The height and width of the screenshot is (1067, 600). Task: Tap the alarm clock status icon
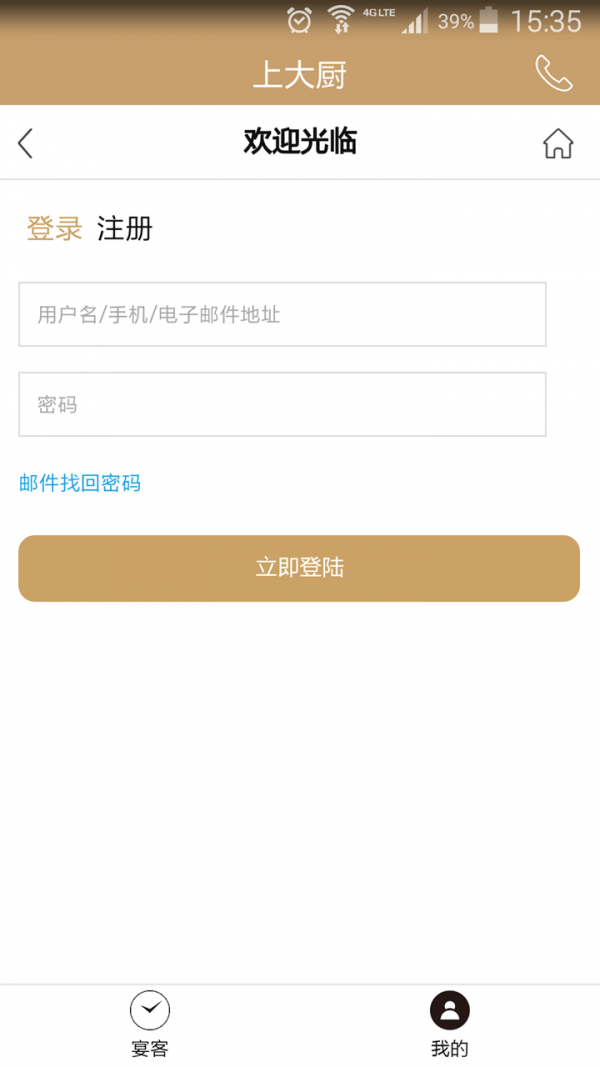point(299,19)
